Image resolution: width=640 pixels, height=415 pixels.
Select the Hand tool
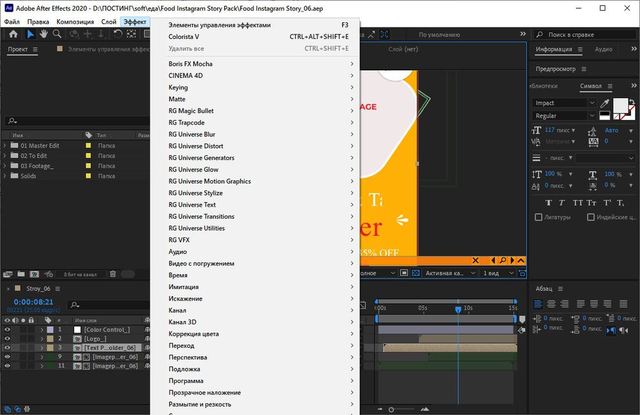pyautogui.click(x=44, y=33)
